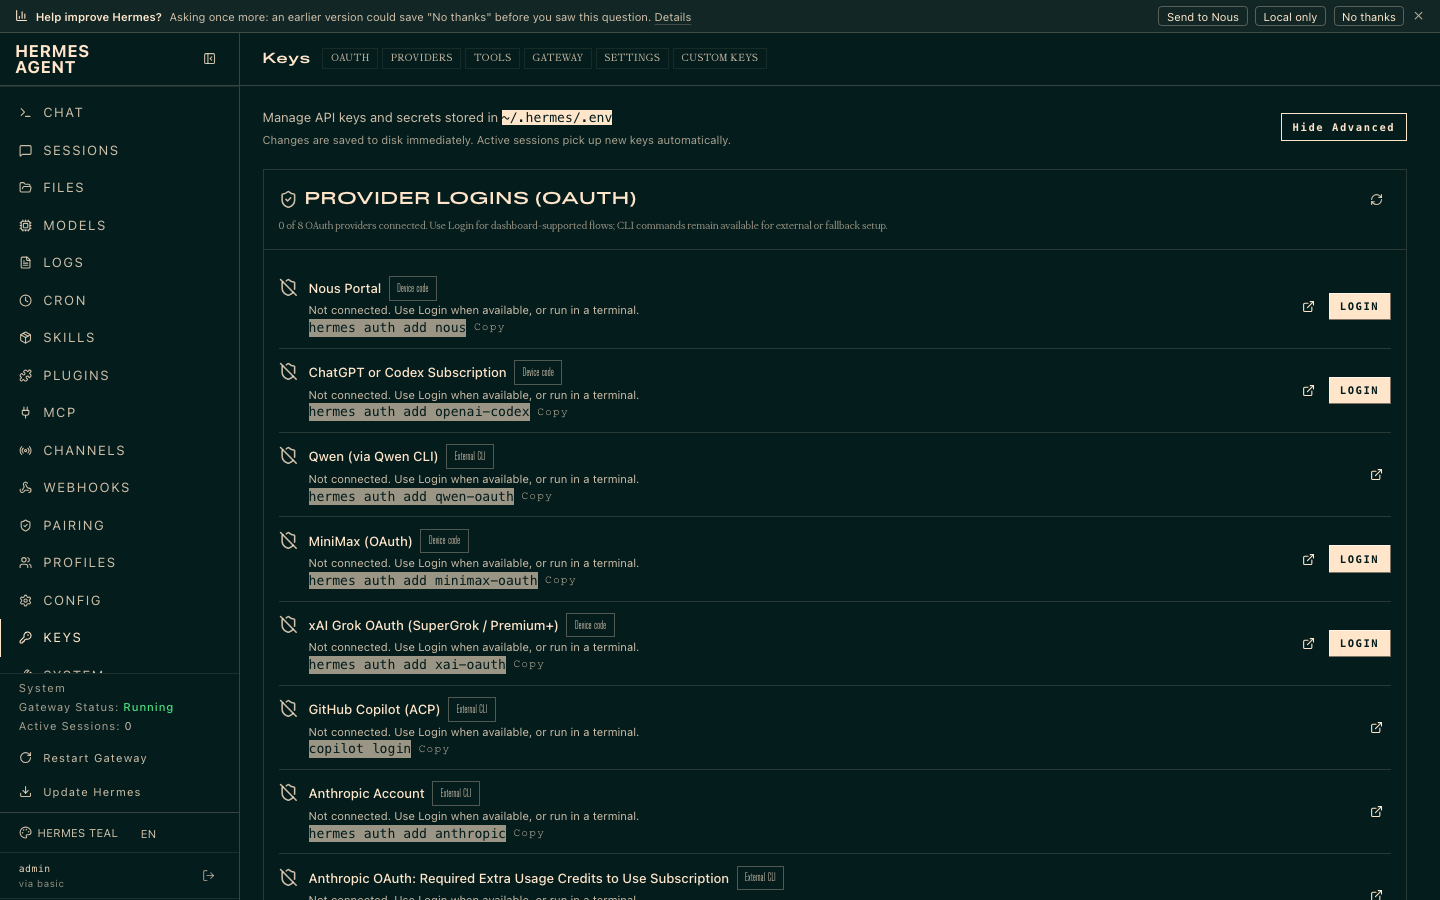Screen dimensions: 1440x900
Task: View the Logs page
Action: pyautogui.click(x=120, y=263)
